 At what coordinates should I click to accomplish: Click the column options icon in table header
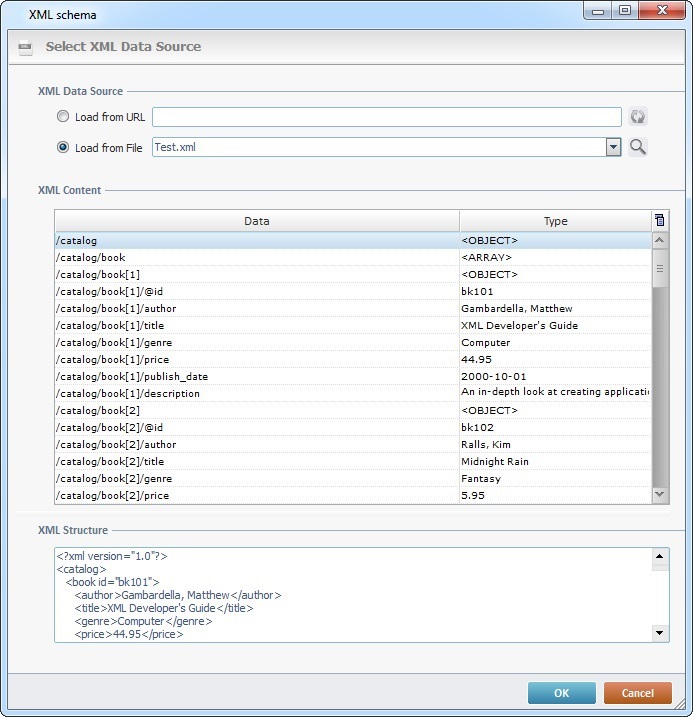659,221
